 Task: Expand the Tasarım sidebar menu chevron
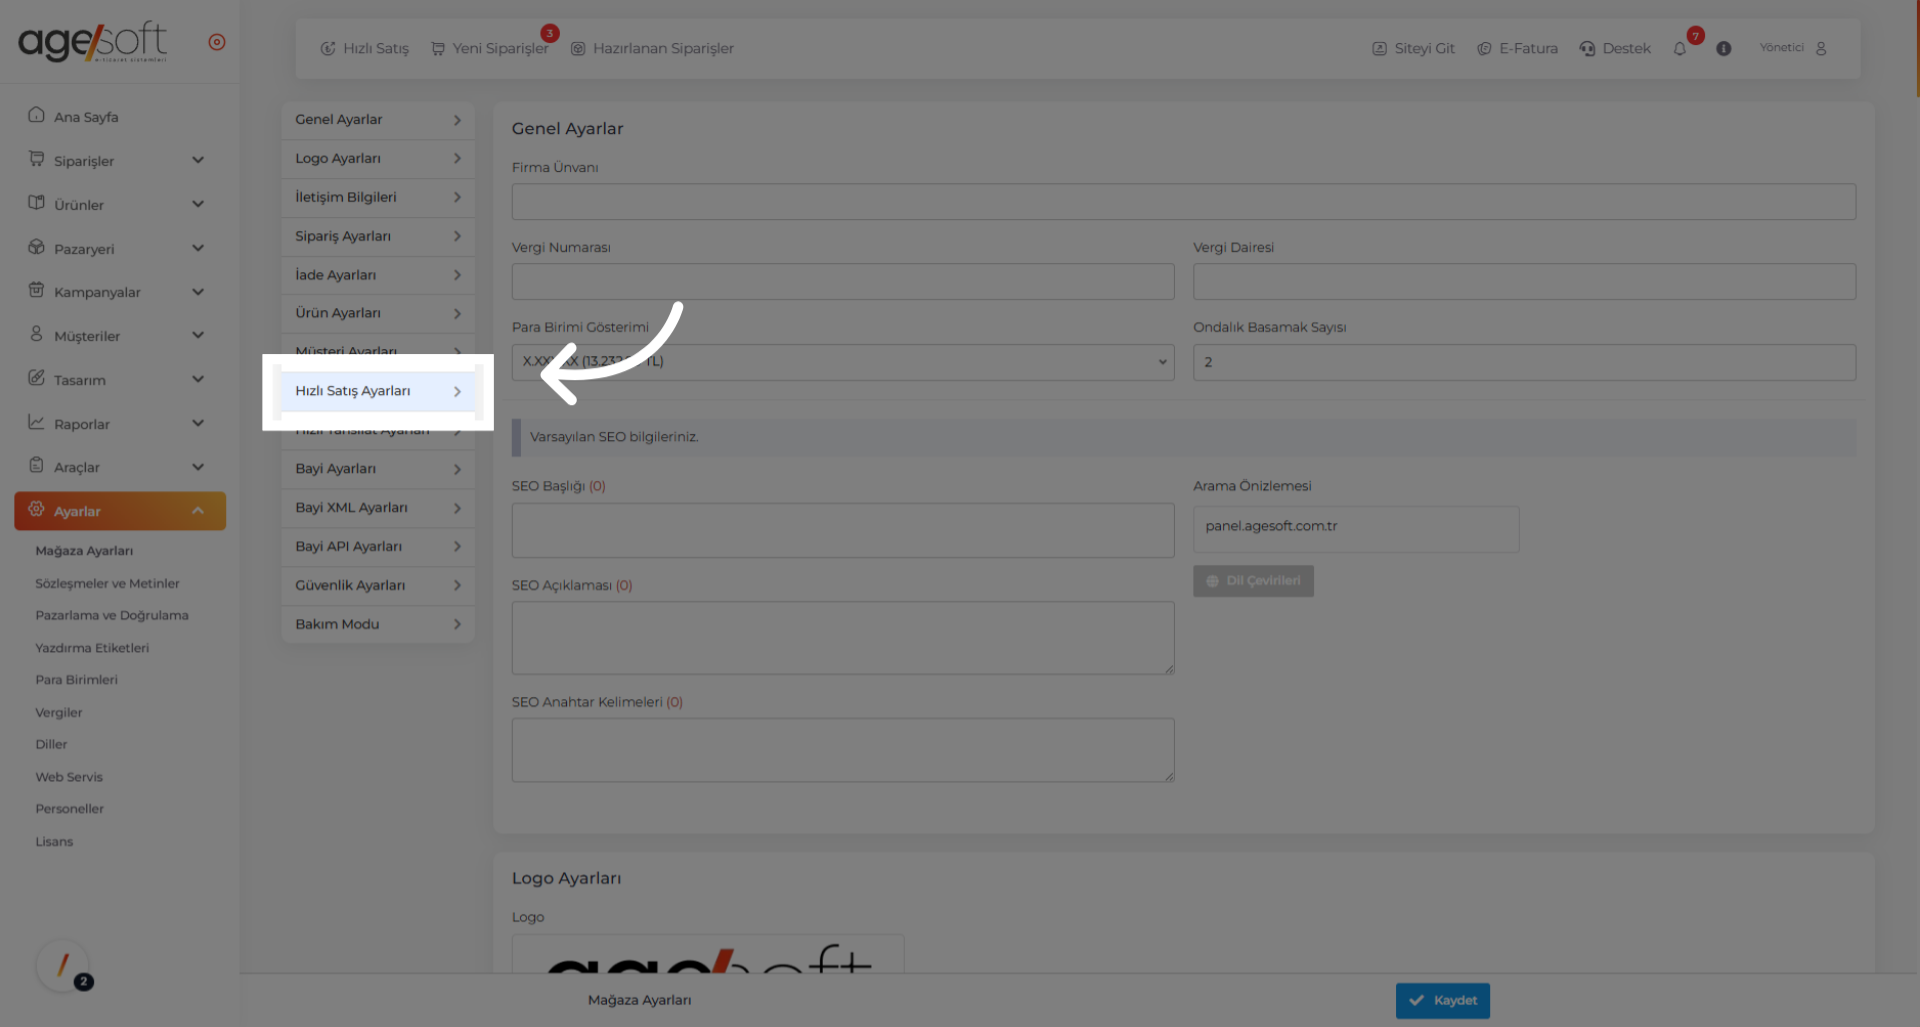[x=198, y=379]
